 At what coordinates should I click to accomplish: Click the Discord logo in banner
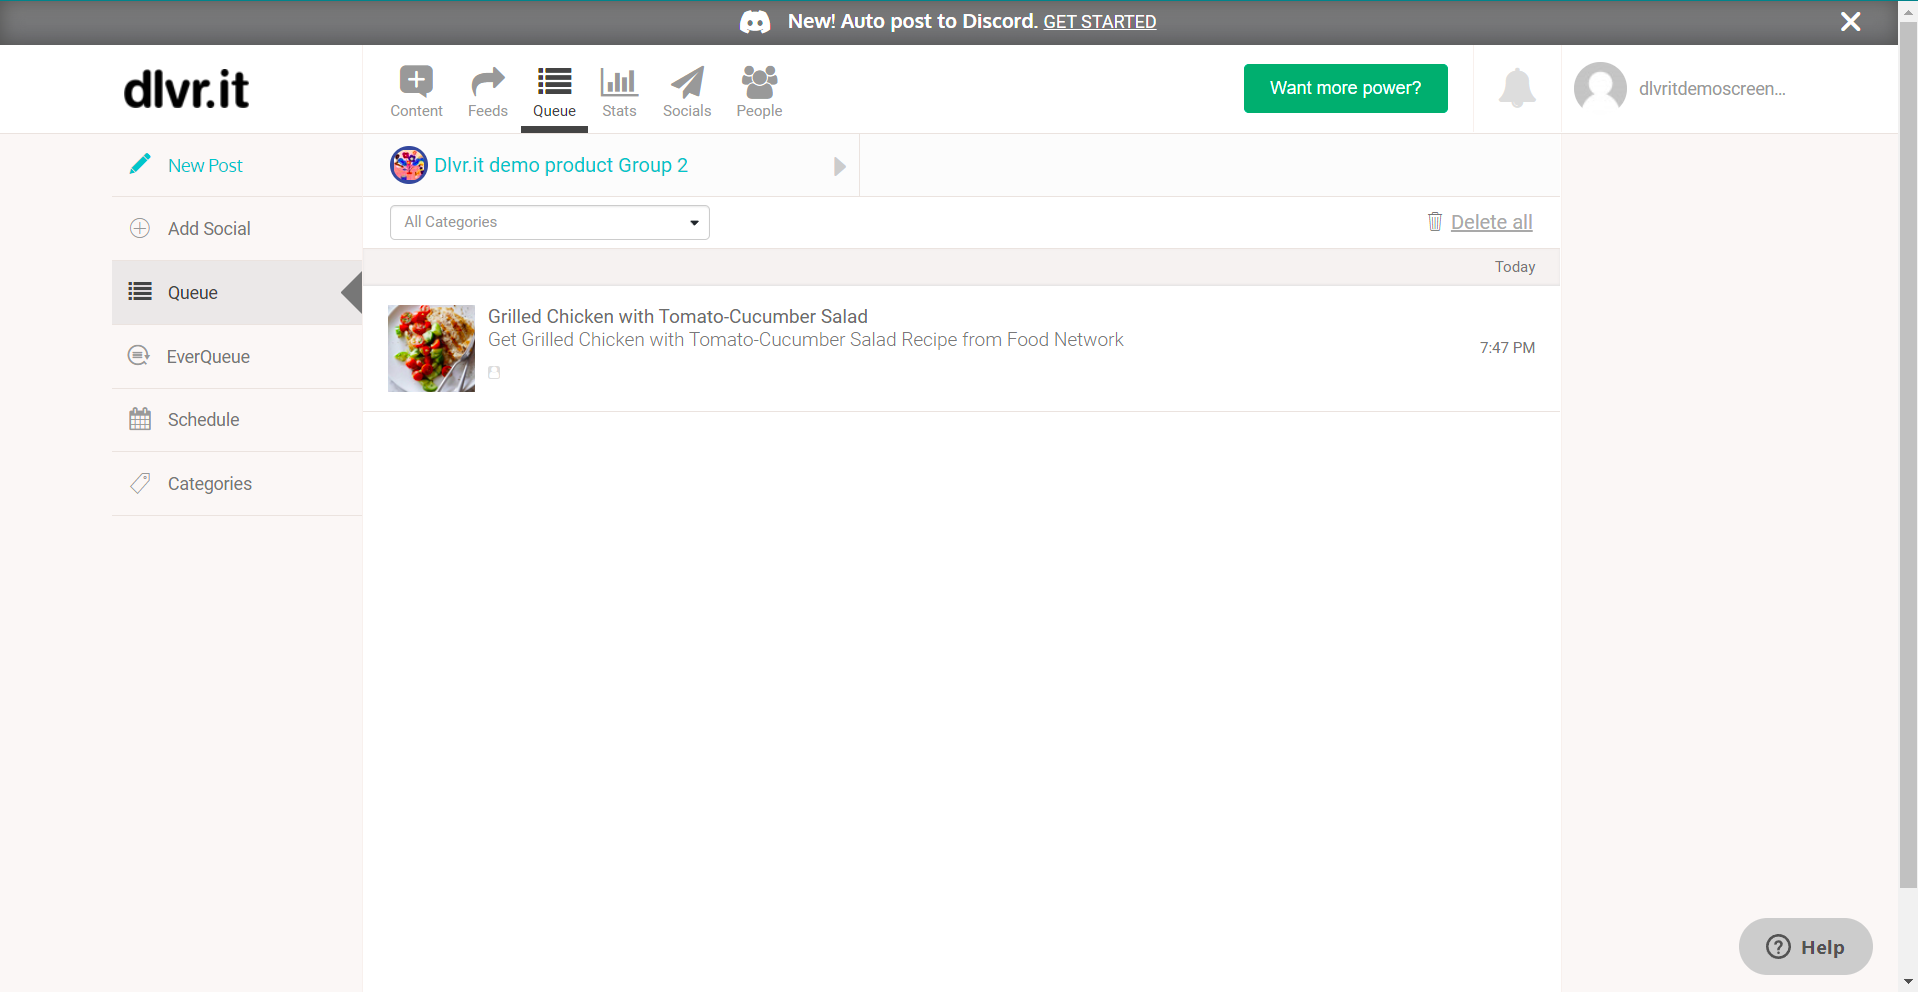tap(755, 22)
